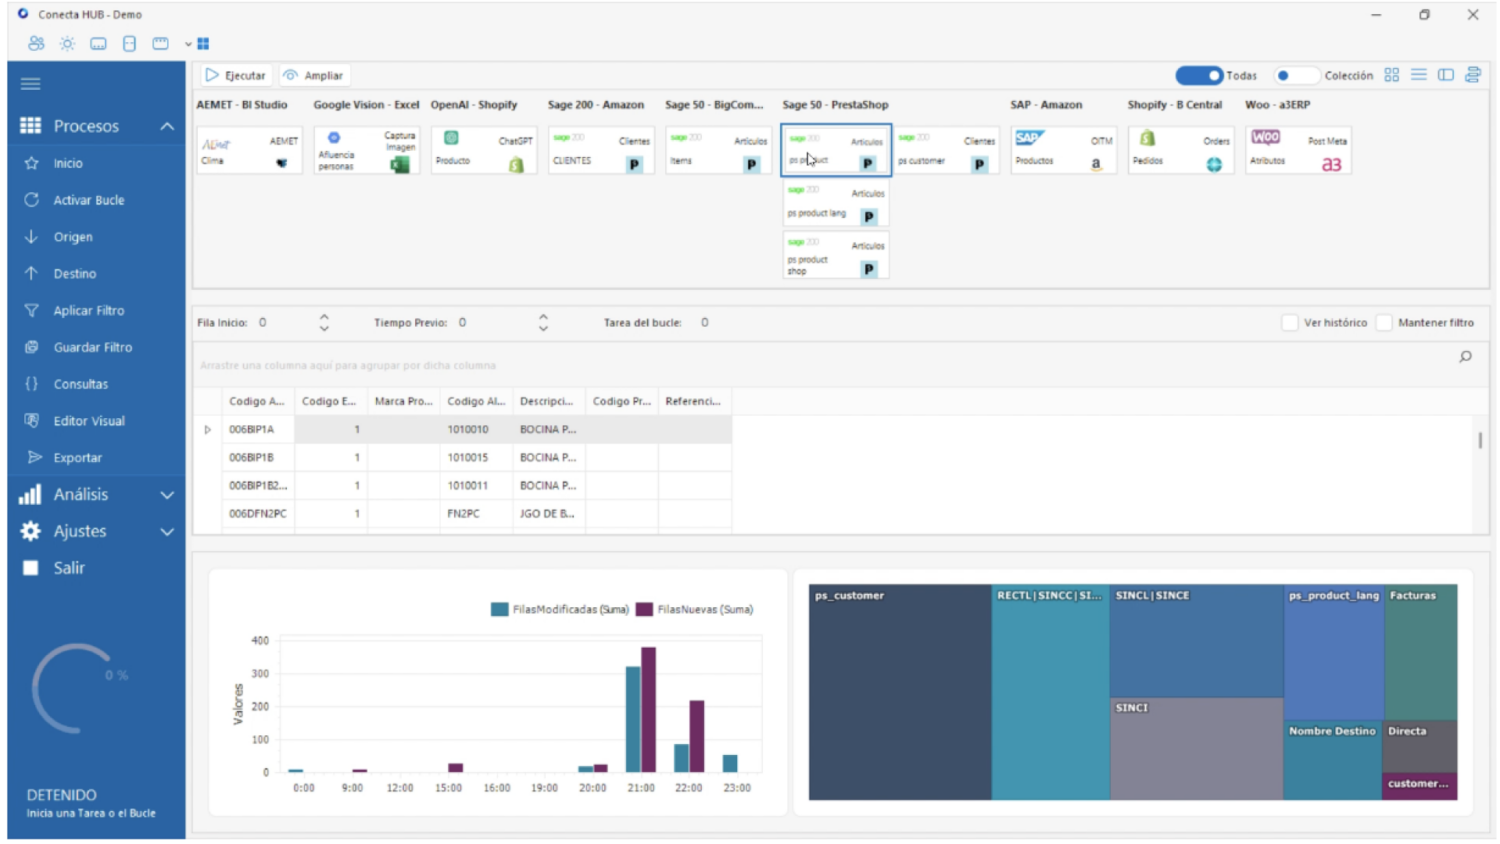The image size is (1500, 844).
Task: Select the SAP Productos process card
Action: [1063, 151]
